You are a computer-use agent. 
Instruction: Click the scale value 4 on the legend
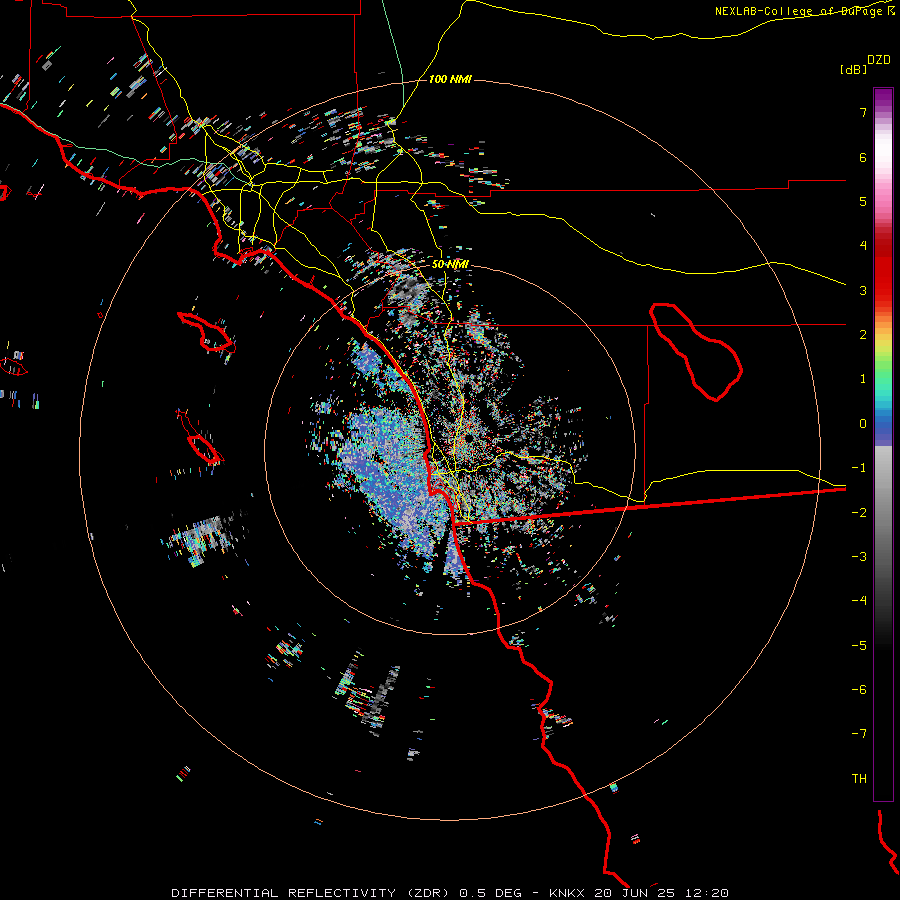pos(863,246)
